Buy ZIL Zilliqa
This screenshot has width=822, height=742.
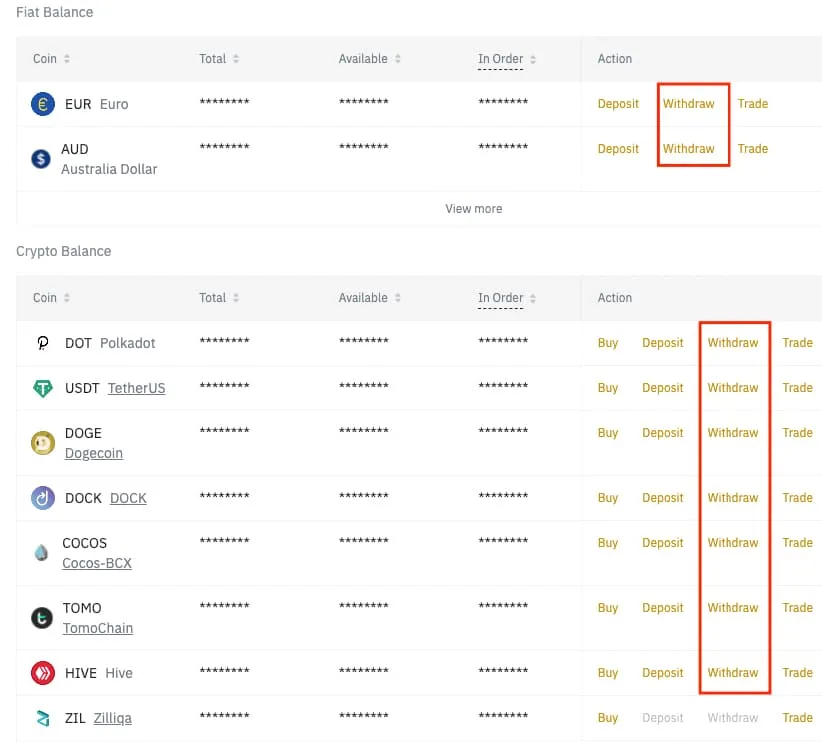pyautogui.click(x=608, y=718)
